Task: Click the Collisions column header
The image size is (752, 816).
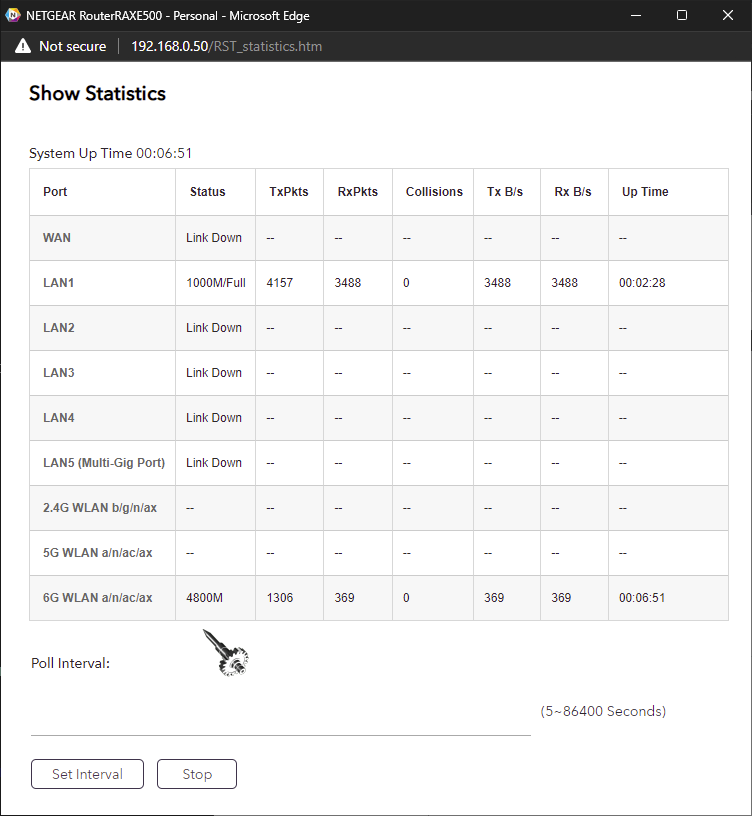Action: pos(434,192)
